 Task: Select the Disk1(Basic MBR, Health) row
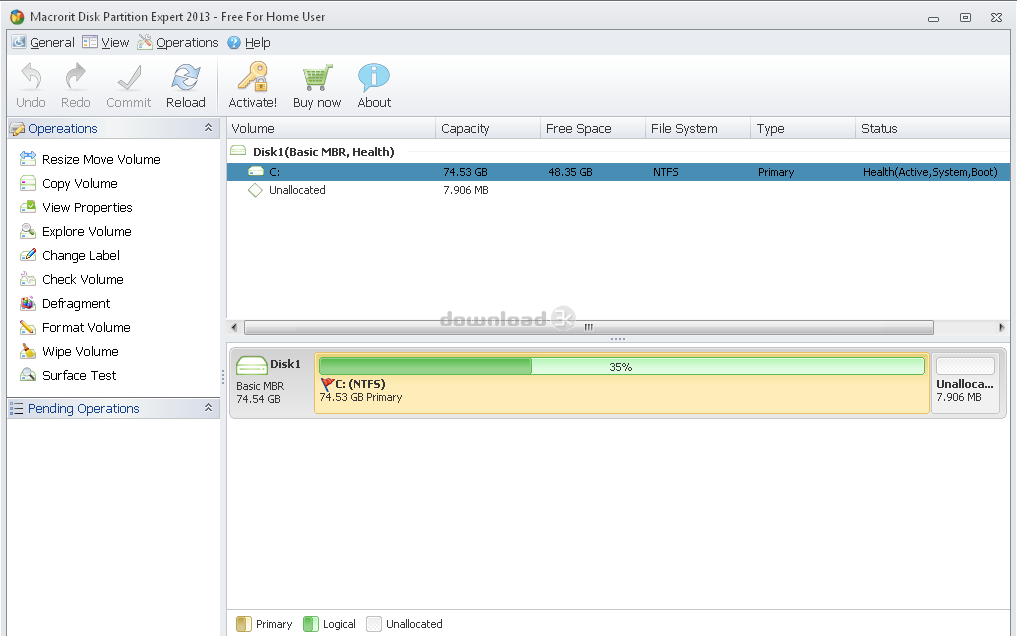click(x=618, y=152)
